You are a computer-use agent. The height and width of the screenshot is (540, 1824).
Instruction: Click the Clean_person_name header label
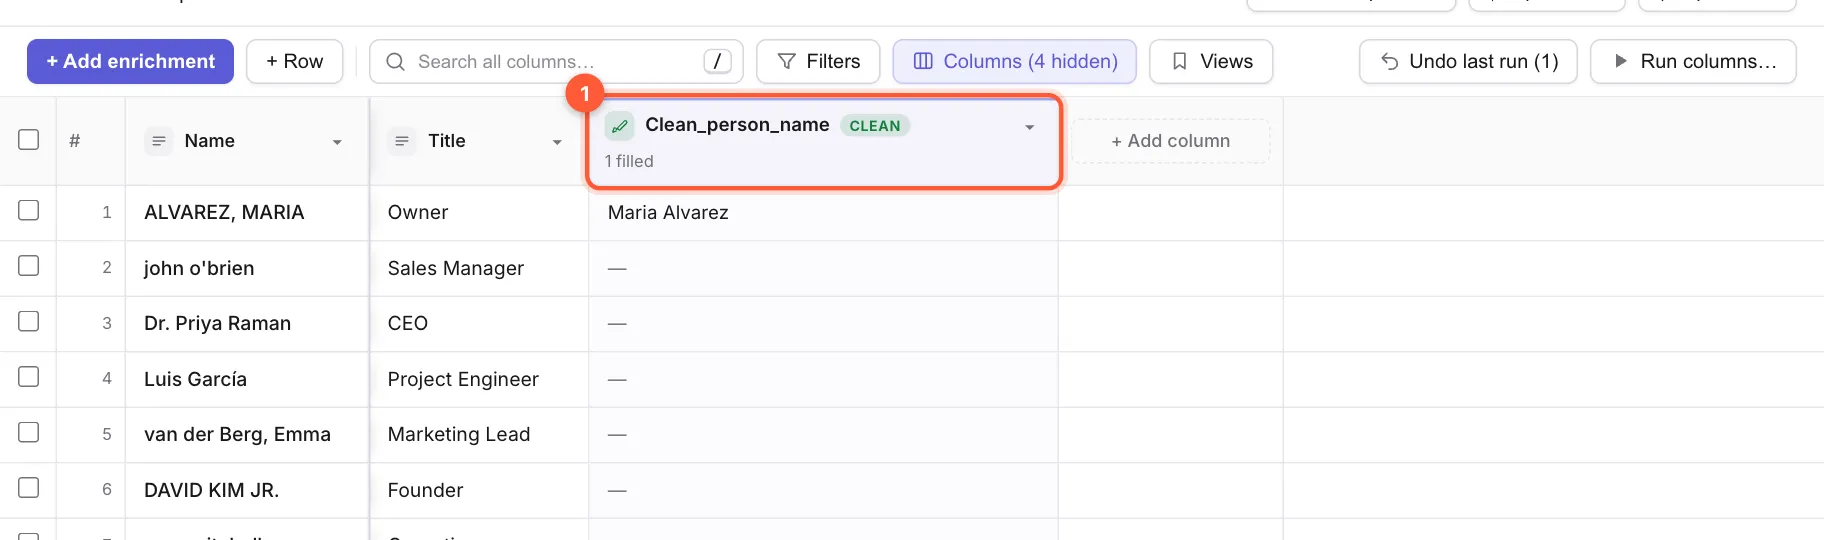coord(737,125)
